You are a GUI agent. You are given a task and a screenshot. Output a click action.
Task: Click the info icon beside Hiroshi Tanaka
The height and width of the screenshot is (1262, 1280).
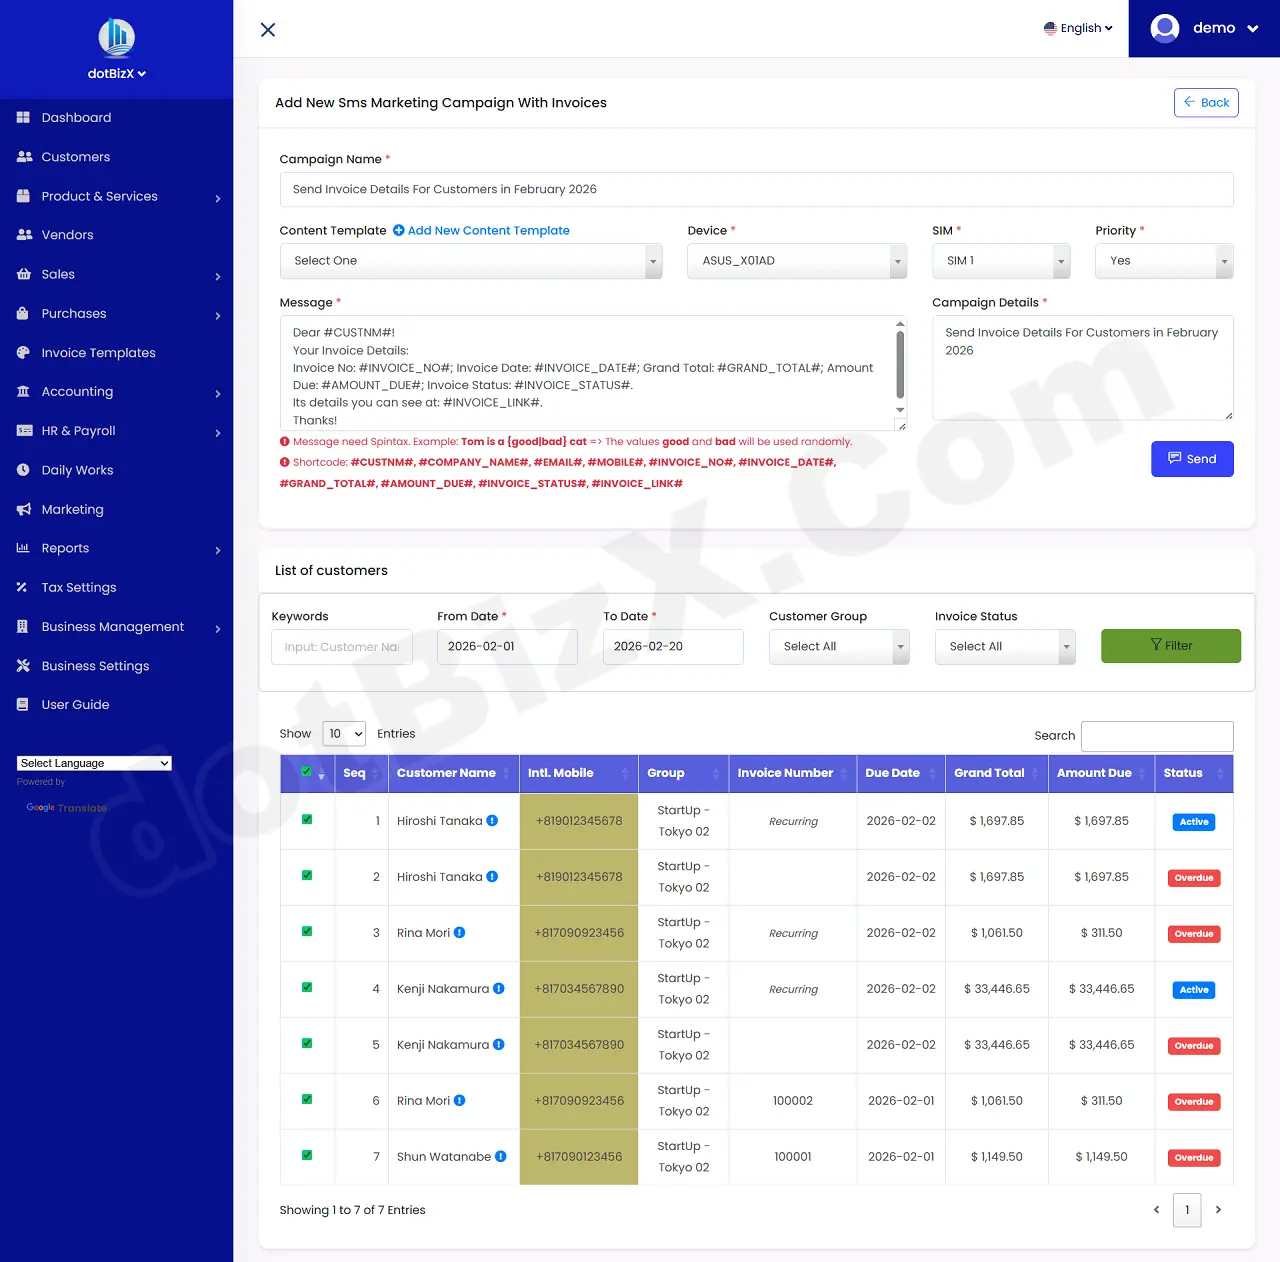tap(491, 820)
